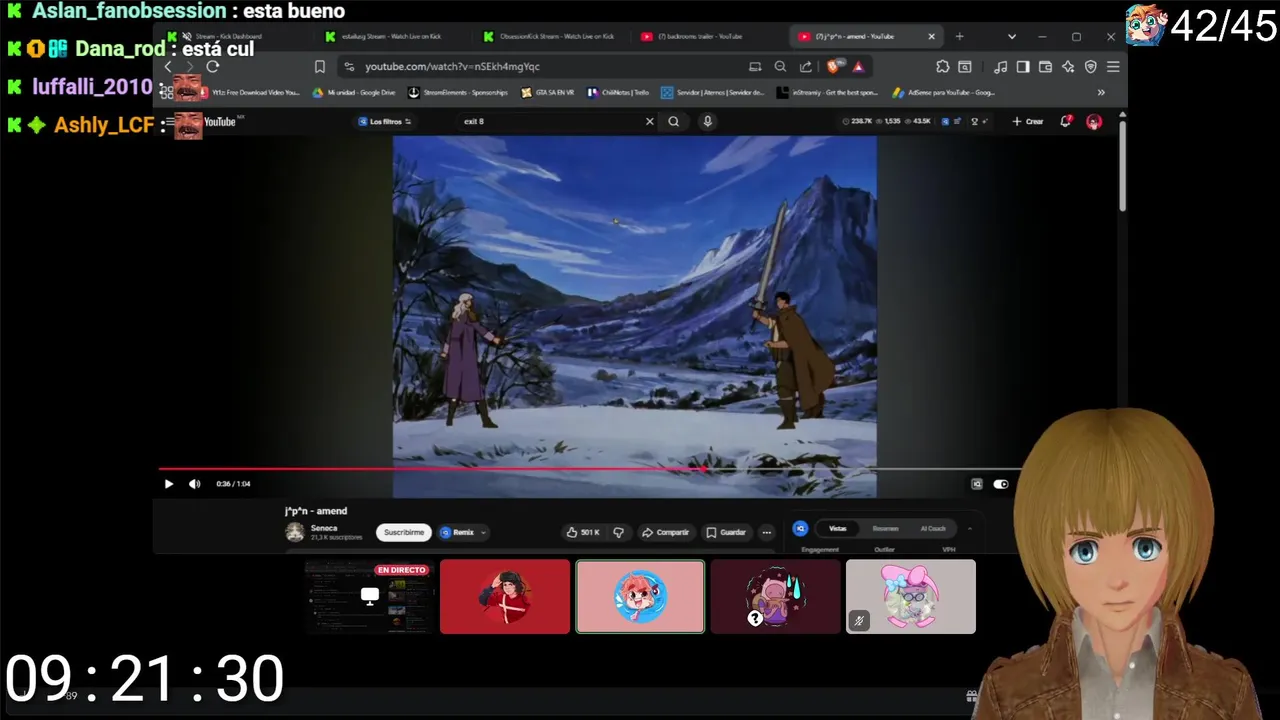
Task: Dislike the video with thumbs-down
Action: coord(618,532)
